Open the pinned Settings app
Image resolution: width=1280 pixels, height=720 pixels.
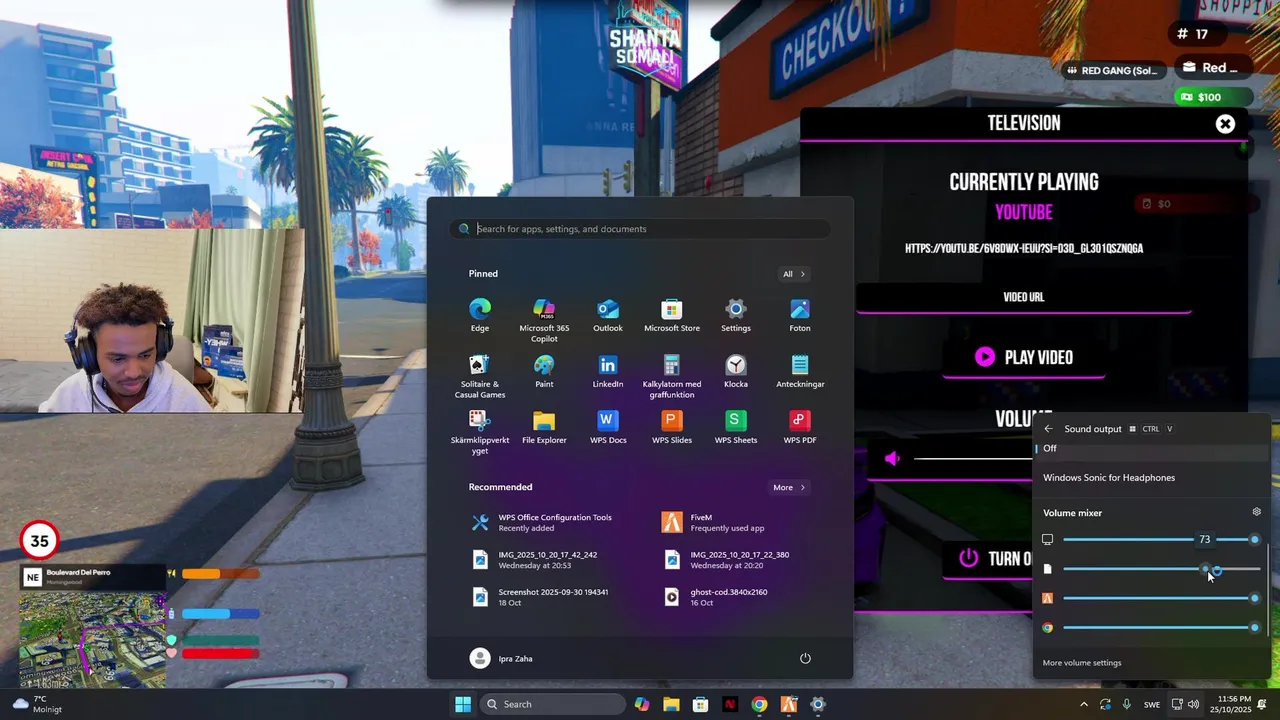[736, 315]
